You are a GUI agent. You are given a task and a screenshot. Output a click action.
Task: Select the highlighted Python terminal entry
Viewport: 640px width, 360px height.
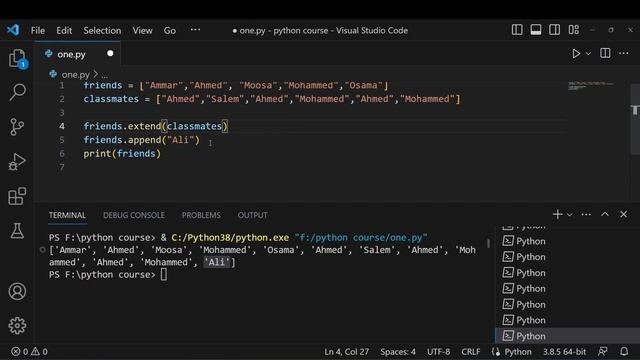pyautogui.click(x=567, y=336)
